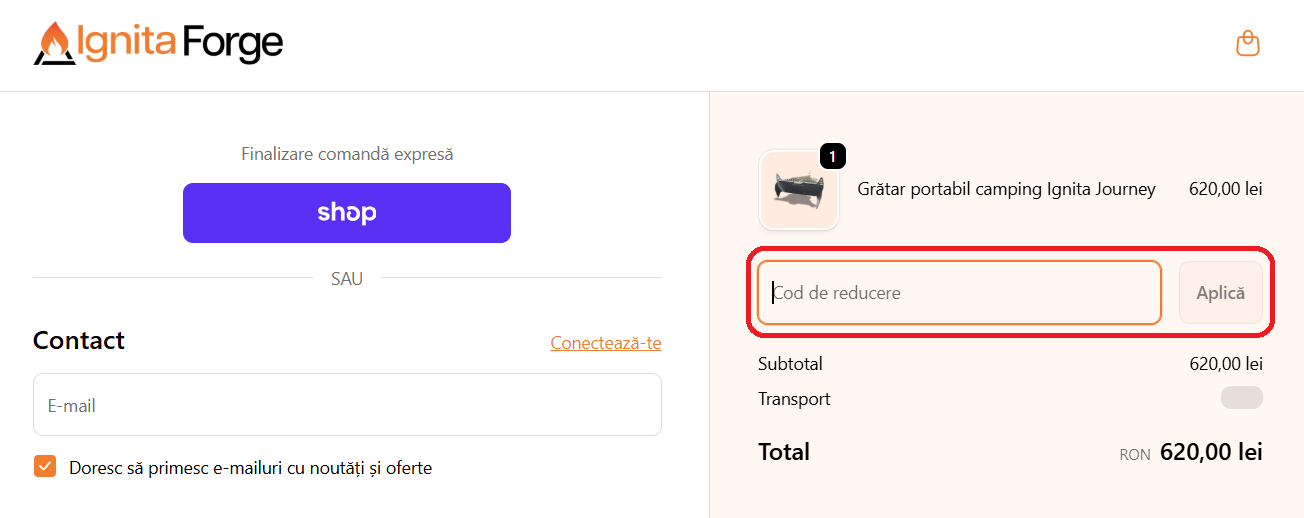
Task: Click the Contact section heading
Action: click(x=79, y=340)
